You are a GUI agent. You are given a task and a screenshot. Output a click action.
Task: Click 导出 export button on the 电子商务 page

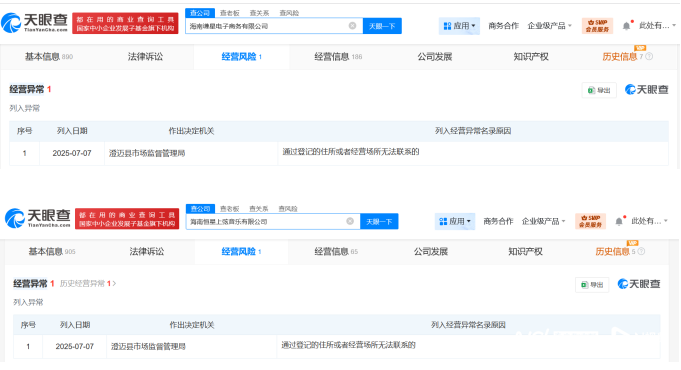pos(599,90)
